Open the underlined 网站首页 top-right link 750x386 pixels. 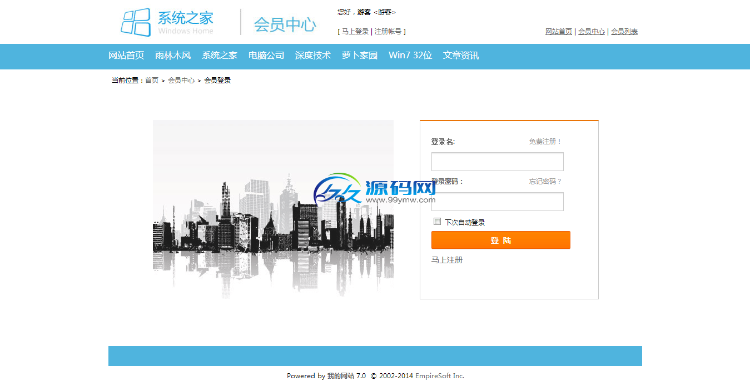coord(558,32)
